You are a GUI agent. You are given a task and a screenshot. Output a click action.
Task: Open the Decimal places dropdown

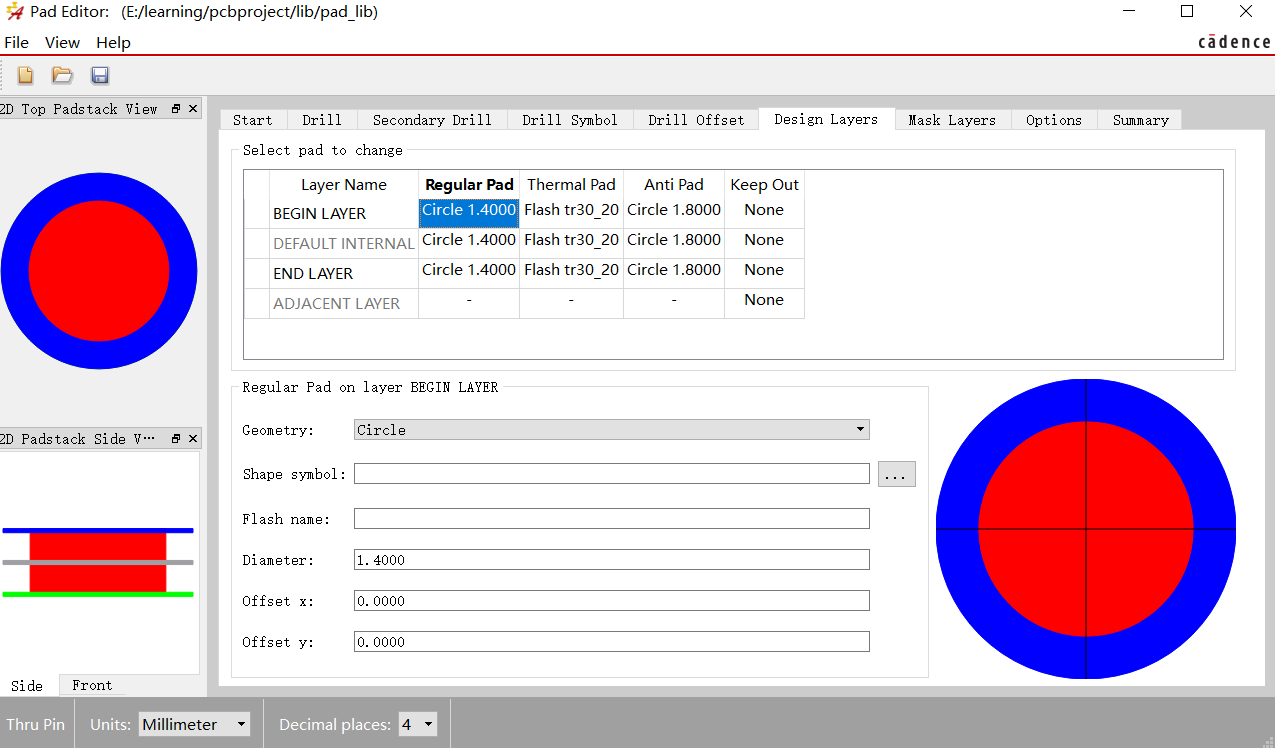(417, 724)
